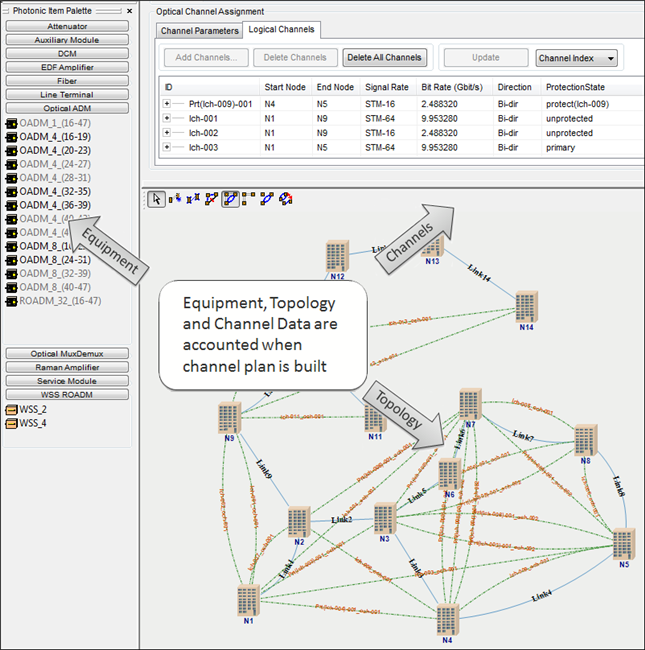
Task: Click the unhighlighted blue-ellipse channel tool
Action: [x=267, y=199]
